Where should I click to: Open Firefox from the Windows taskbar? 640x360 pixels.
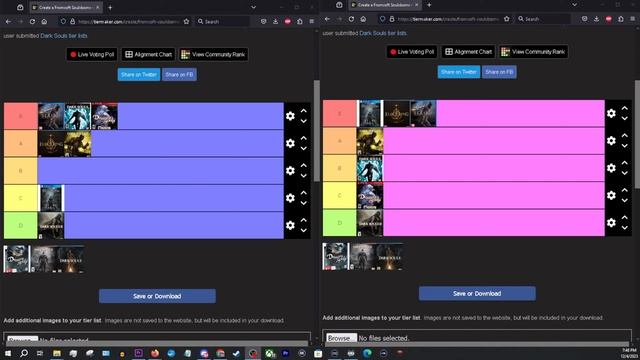pos(155,353)
